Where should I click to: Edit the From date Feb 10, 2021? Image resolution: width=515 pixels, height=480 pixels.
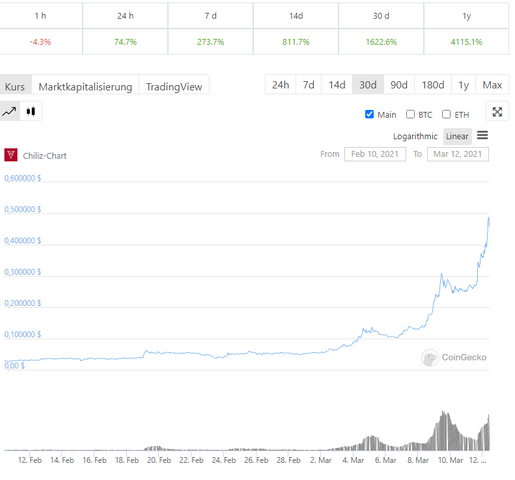click(375, 154)
